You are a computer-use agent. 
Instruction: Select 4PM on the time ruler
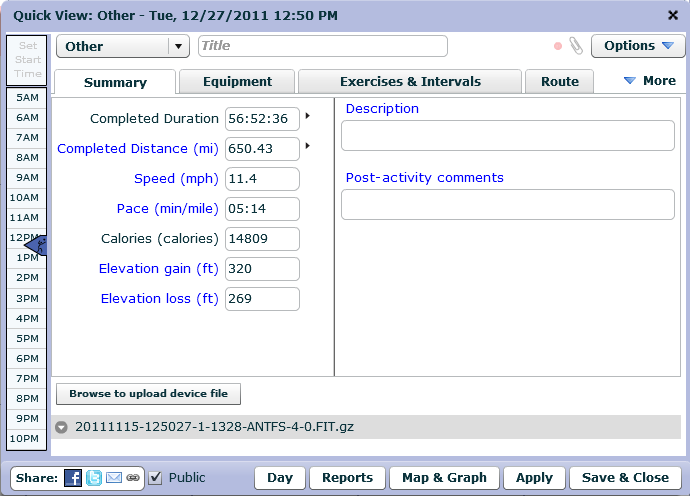(27, 319)
